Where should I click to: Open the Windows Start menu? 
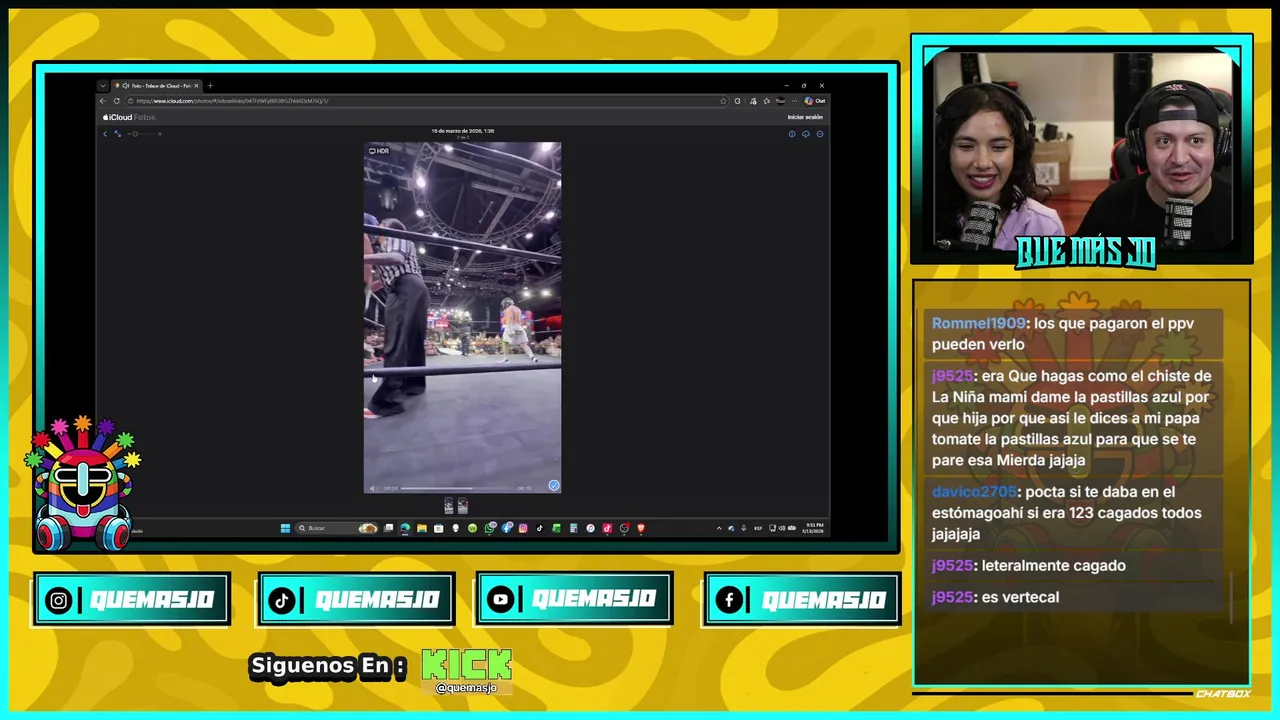[285, 528]
